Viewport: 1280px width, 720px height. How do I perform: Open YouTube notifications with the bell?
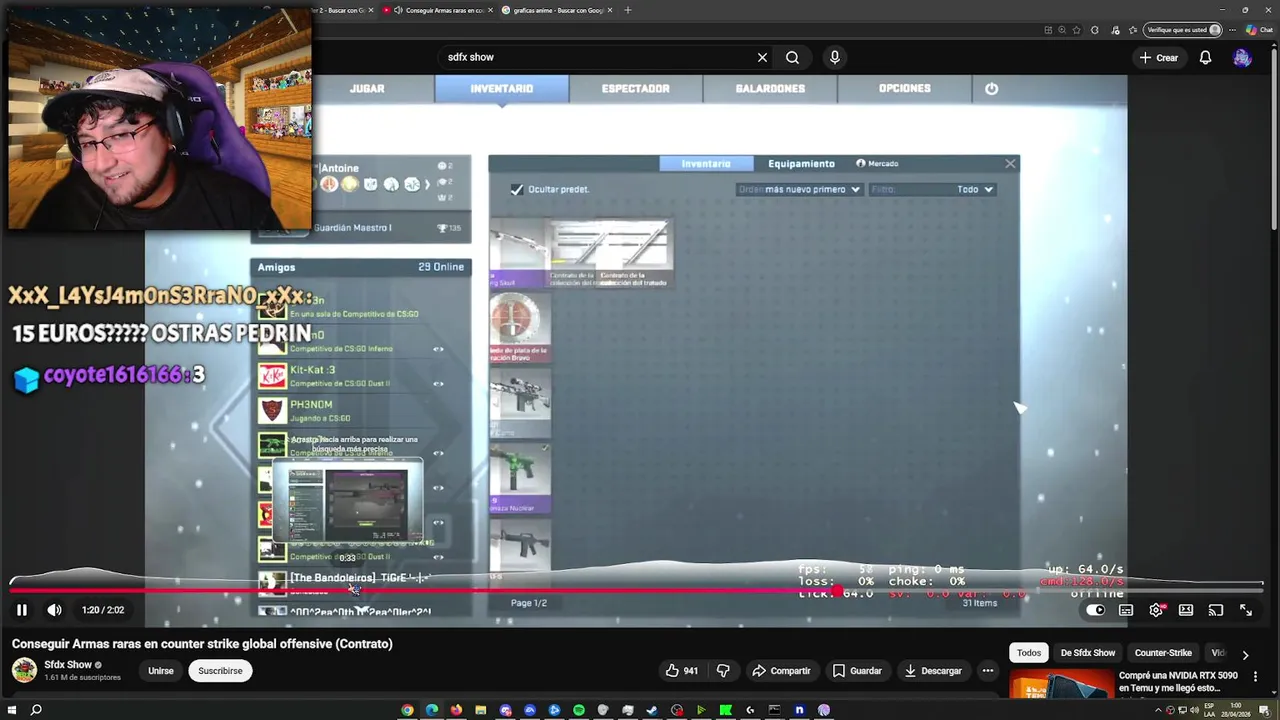(x=1205, y=58)
